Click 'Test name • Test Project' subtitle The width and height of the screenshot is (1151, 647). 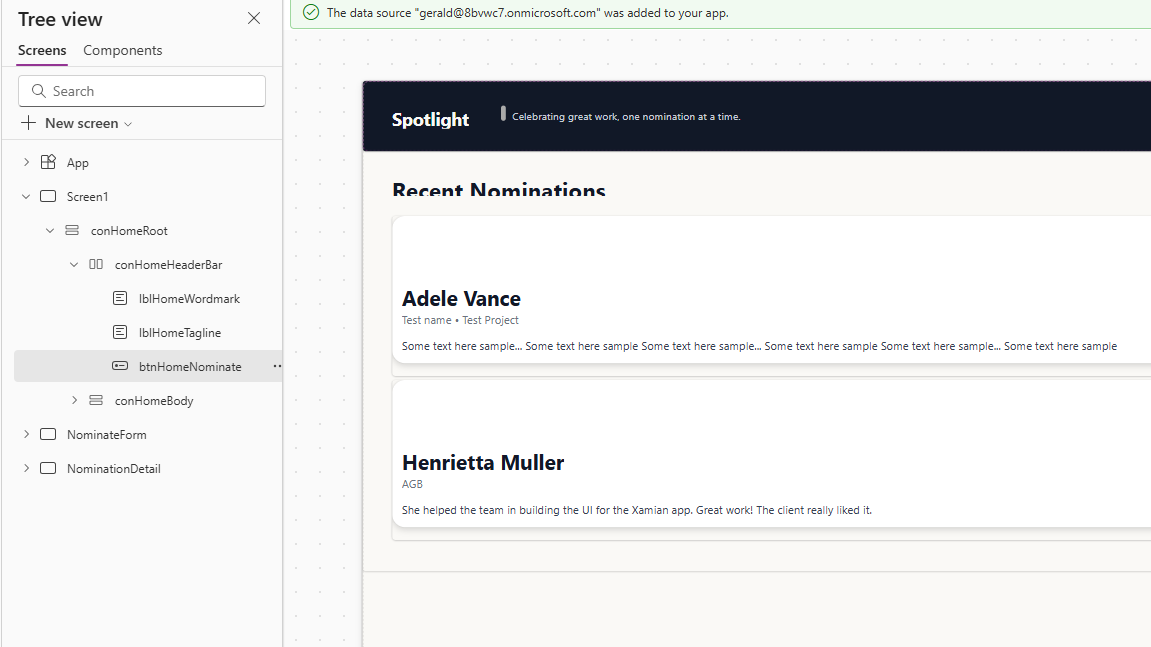(460, 320)
